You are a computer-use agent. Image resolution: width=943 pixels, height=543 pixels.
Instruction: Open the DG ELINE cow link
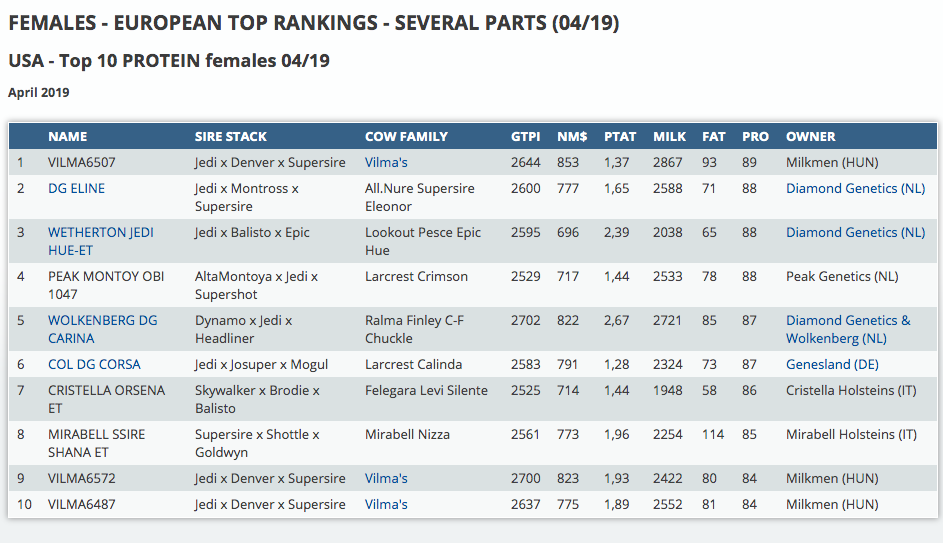point(76,188)
